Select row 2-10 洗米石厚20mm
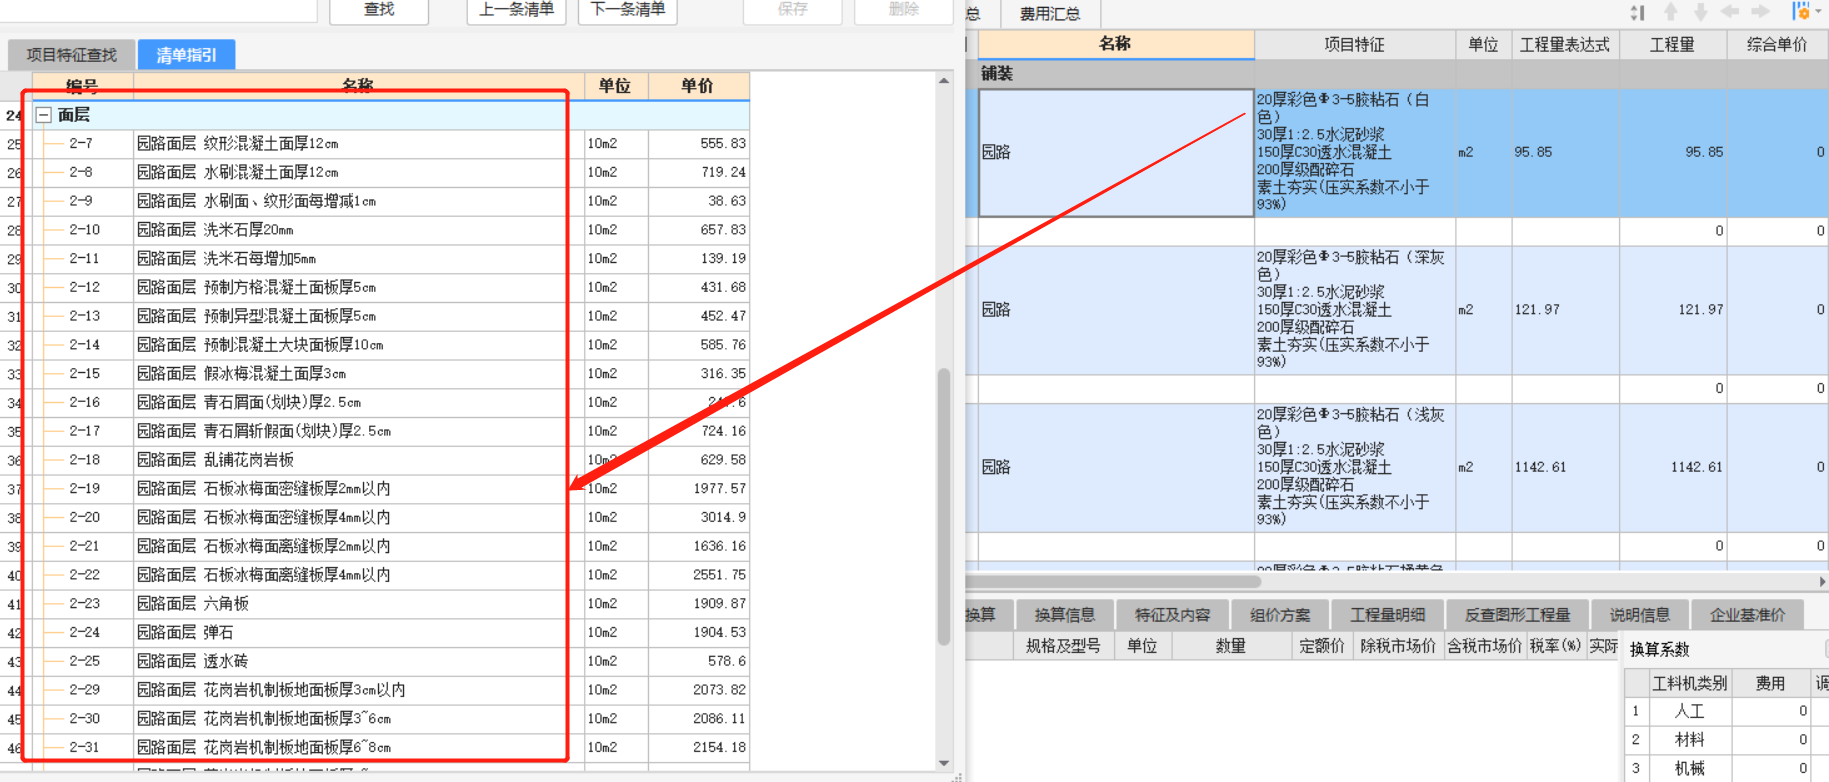 pos(391,230)
